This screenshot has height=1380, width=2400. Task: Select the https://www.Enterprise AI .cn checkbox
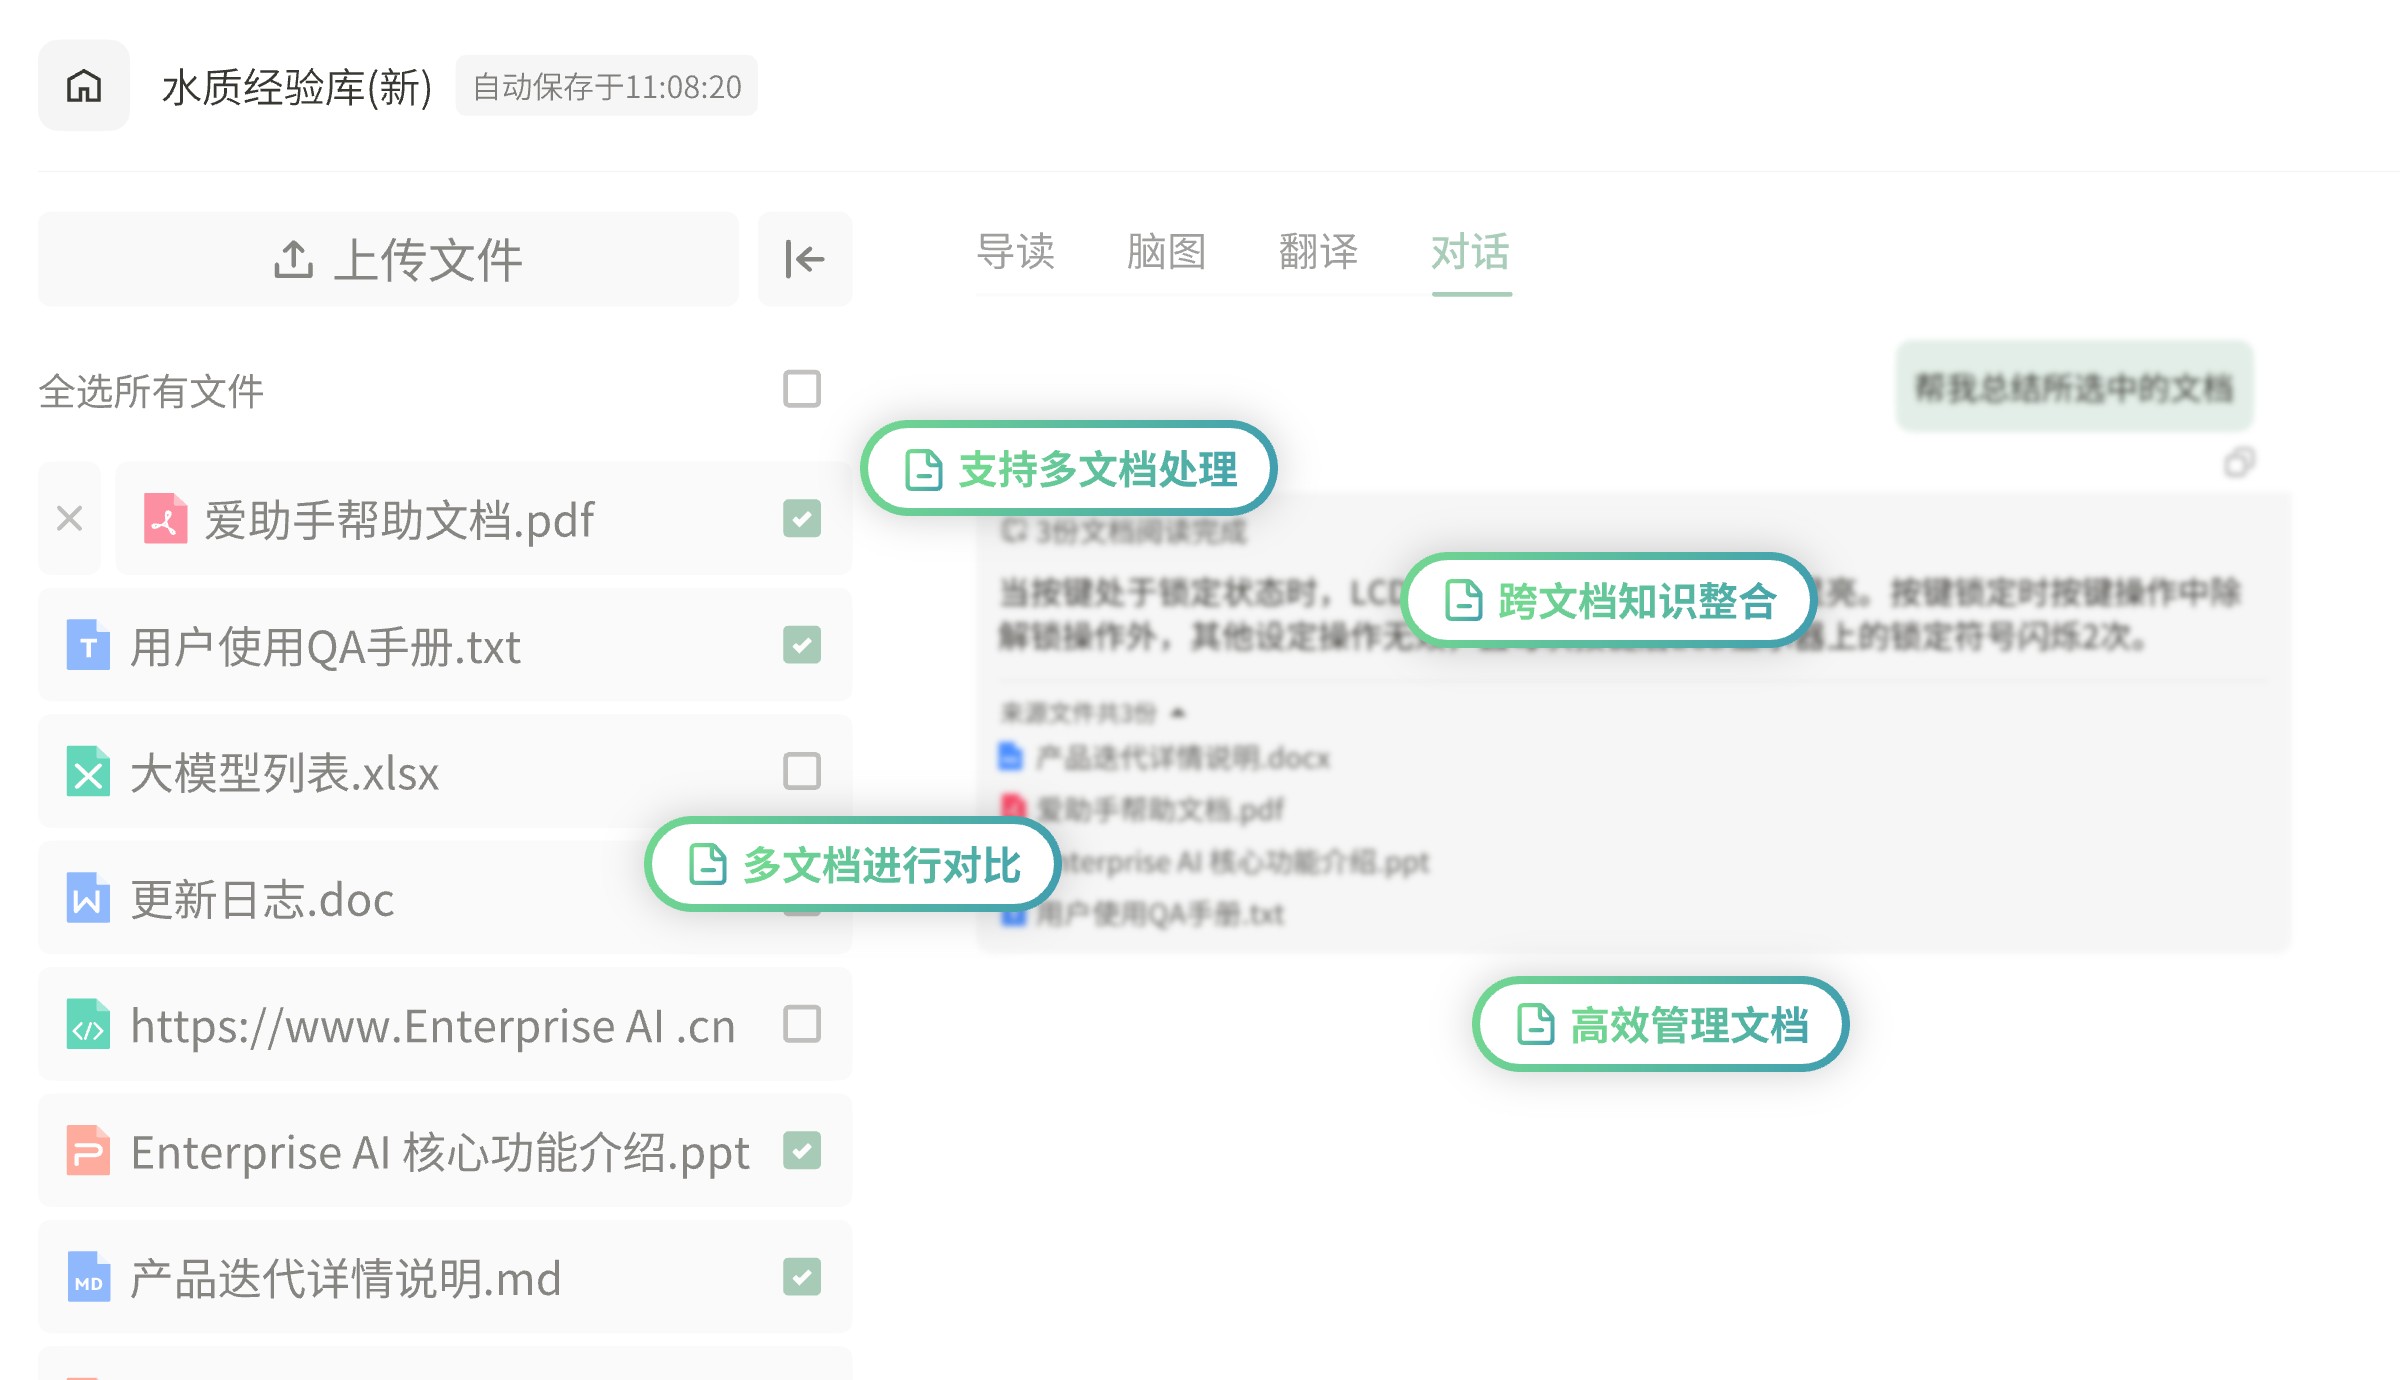pyautogui.click(x=802, y=1024)
